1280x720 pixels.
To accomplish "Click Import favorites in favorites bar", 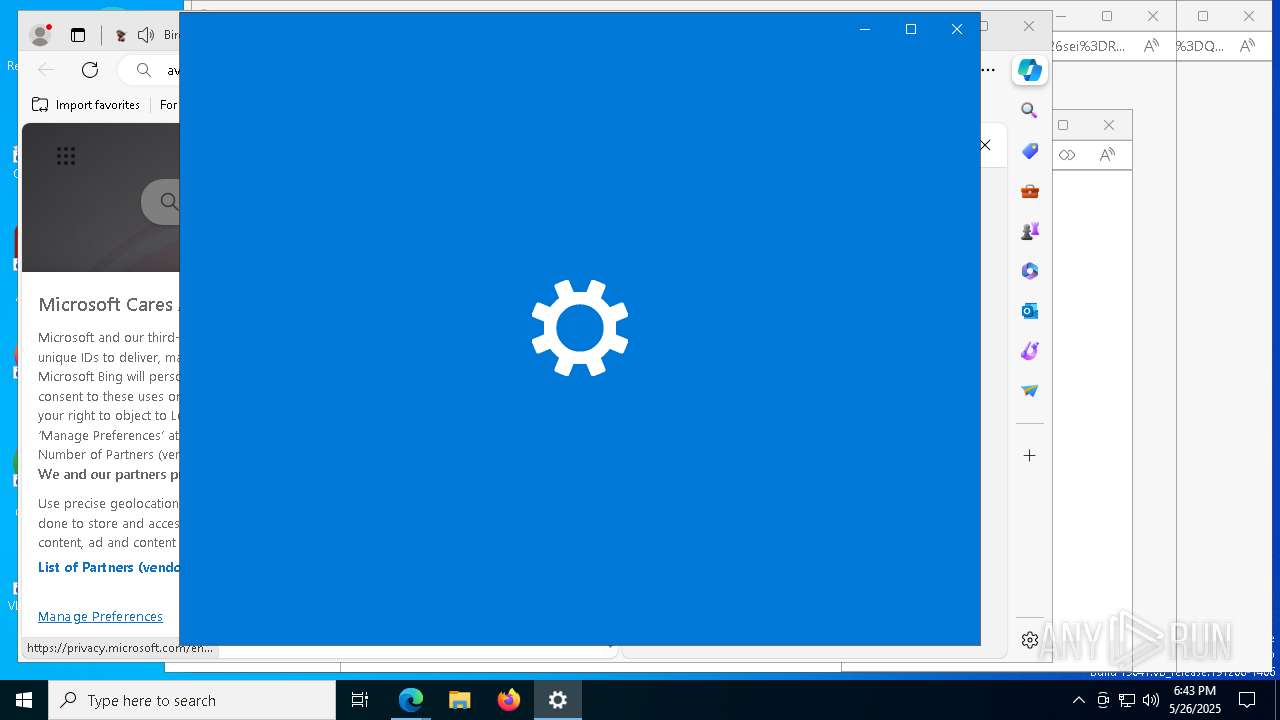I will click(x=86, y=105).
